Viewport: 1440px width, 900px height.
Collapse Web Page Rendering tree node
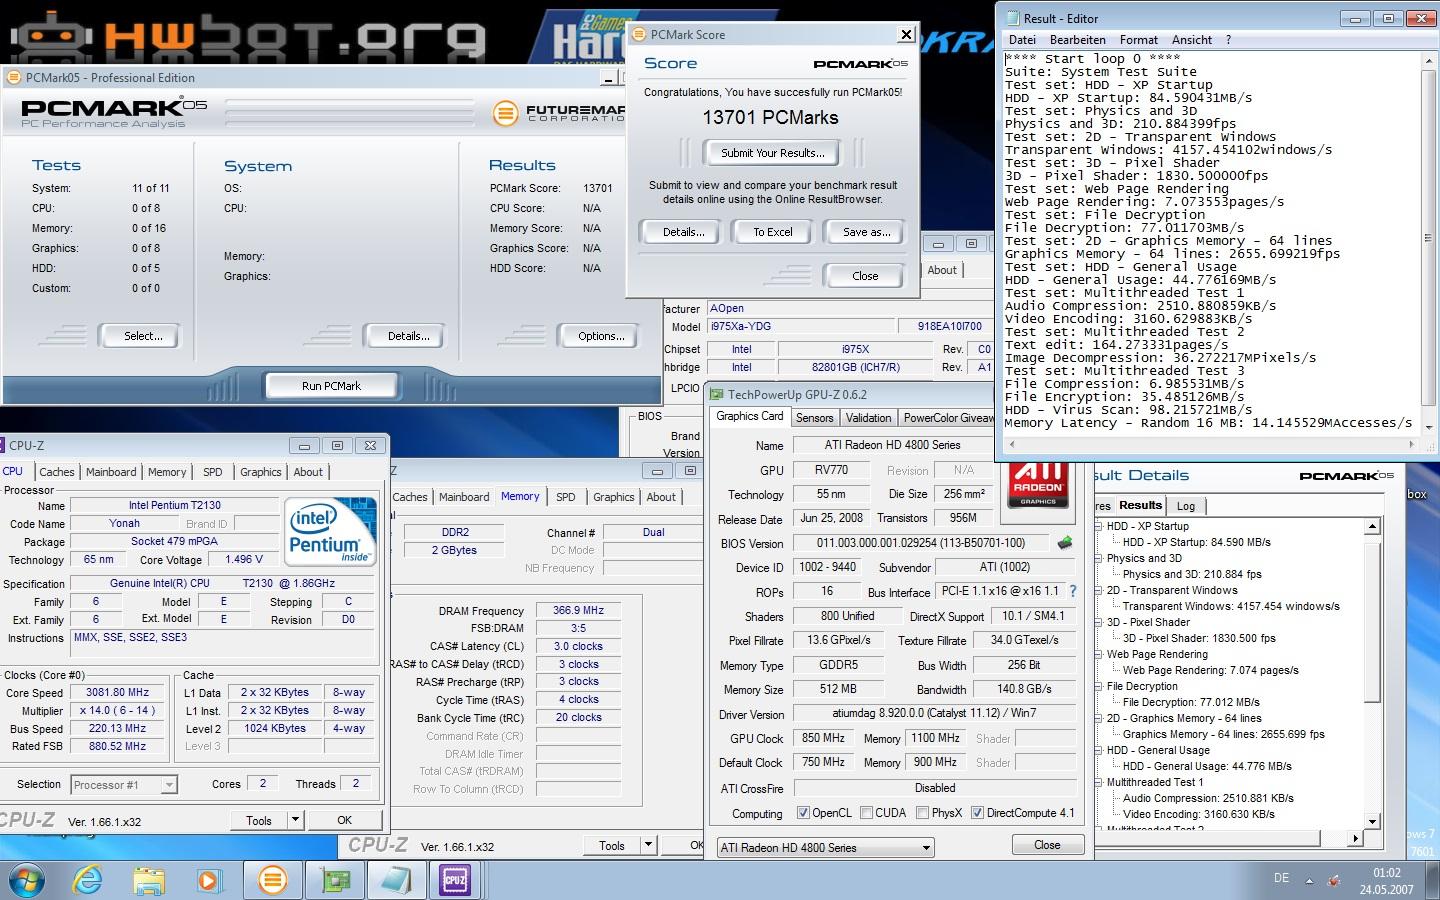(x=1097, y=654)
